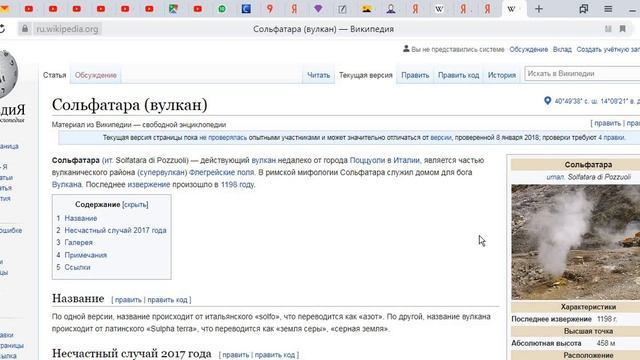Screen dimensions: 640x360
Task: Open 4 правки link in notice
Action: tap(611, 138)
